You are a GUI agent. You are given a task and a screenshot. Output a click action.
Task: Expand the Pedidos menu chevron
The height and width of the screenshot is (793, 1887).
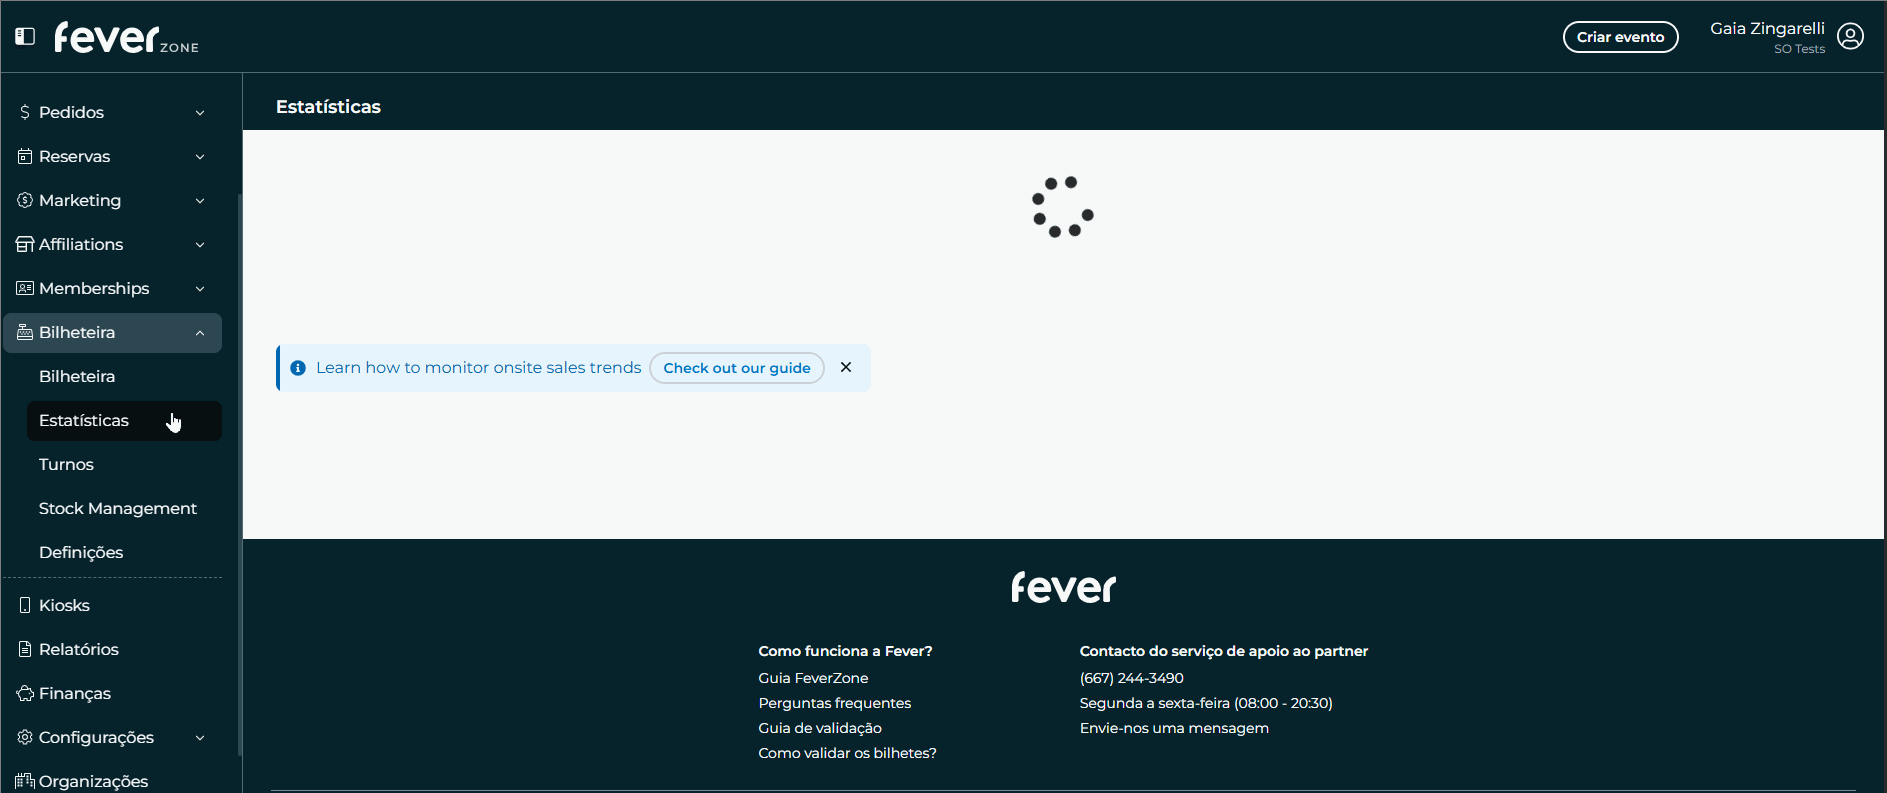200,113
